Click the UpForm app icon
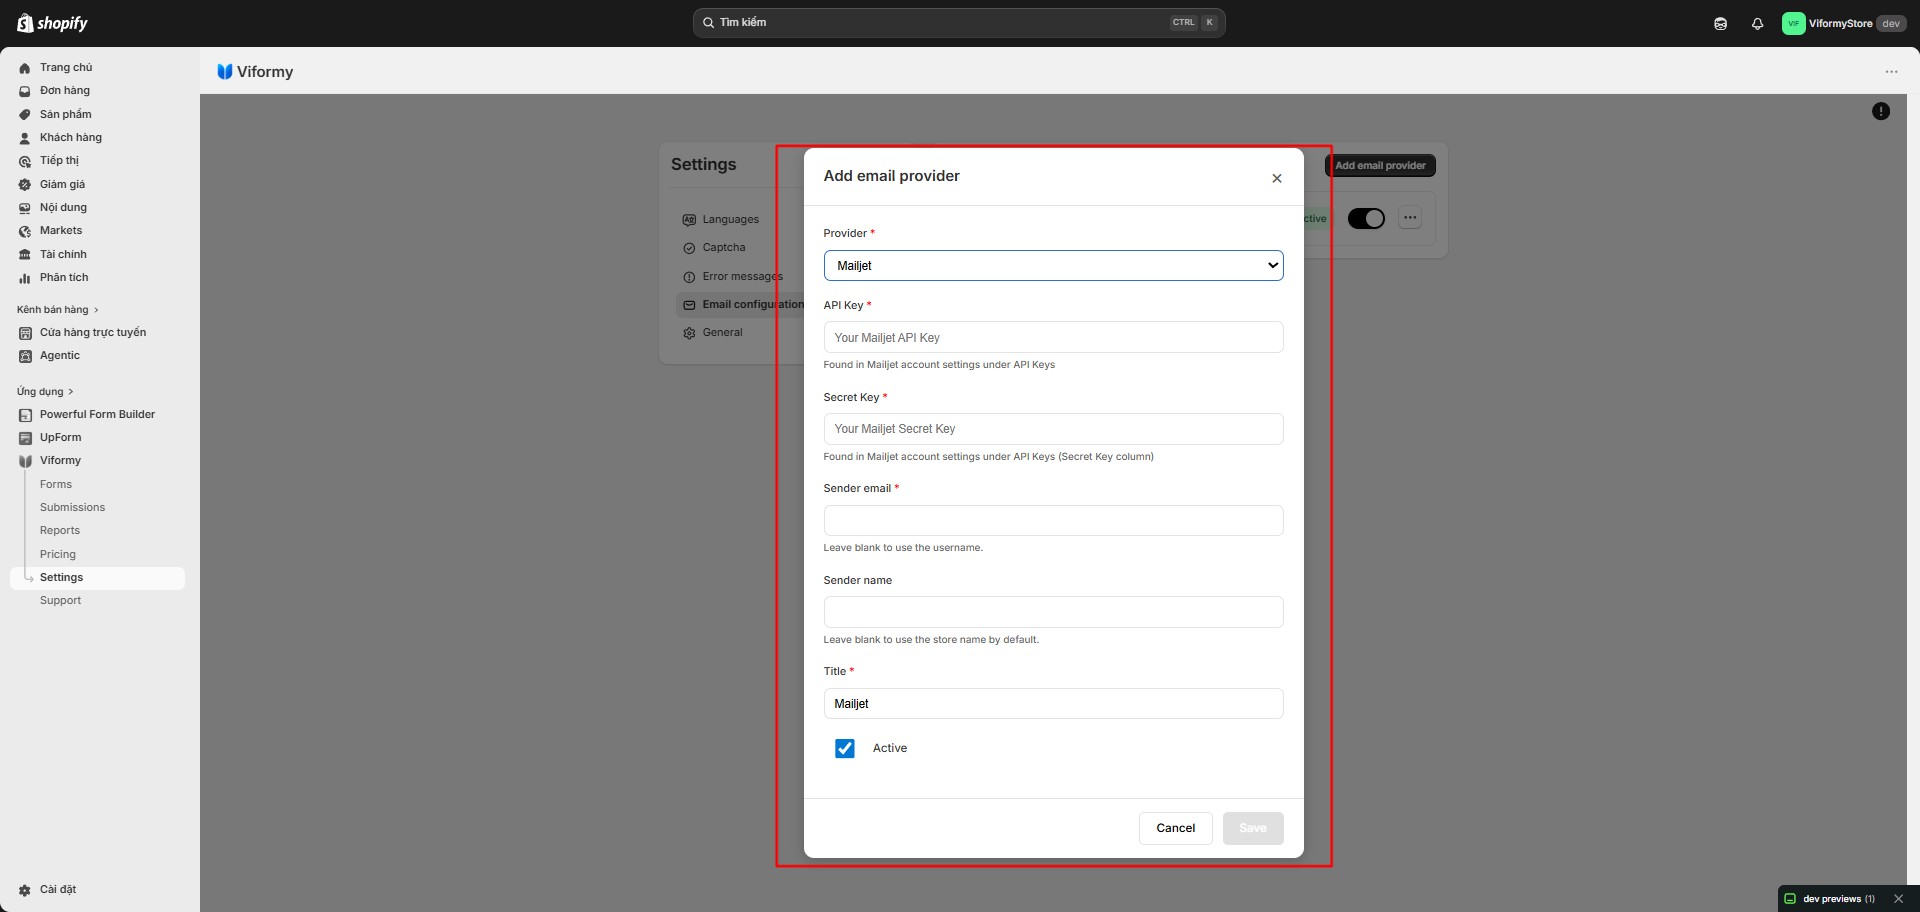This screenshot has height=912, width=1920. coord(25,438)
